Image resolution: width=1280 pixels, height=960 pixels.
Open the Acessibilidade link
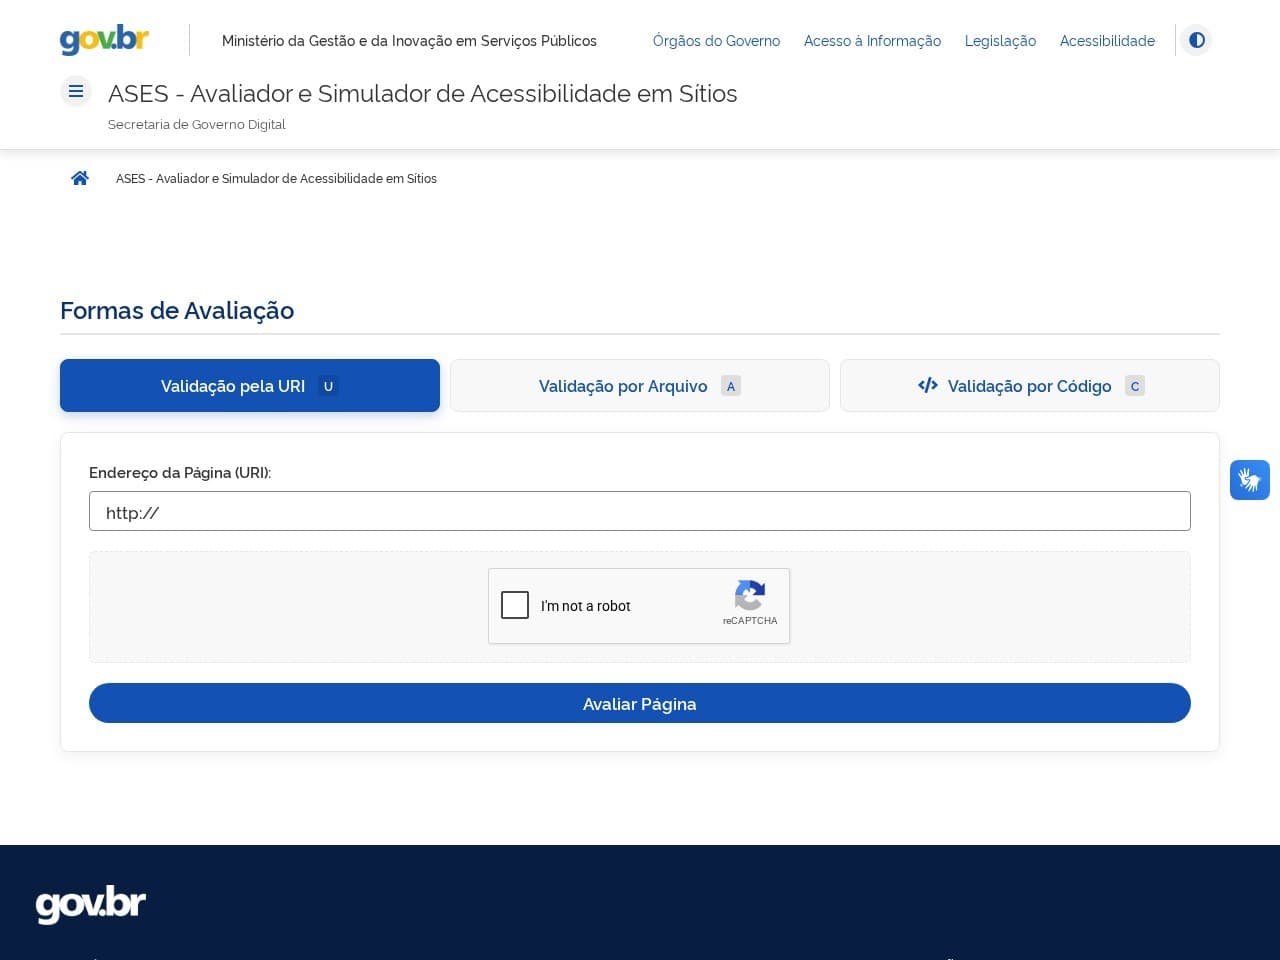point(1107,41)
